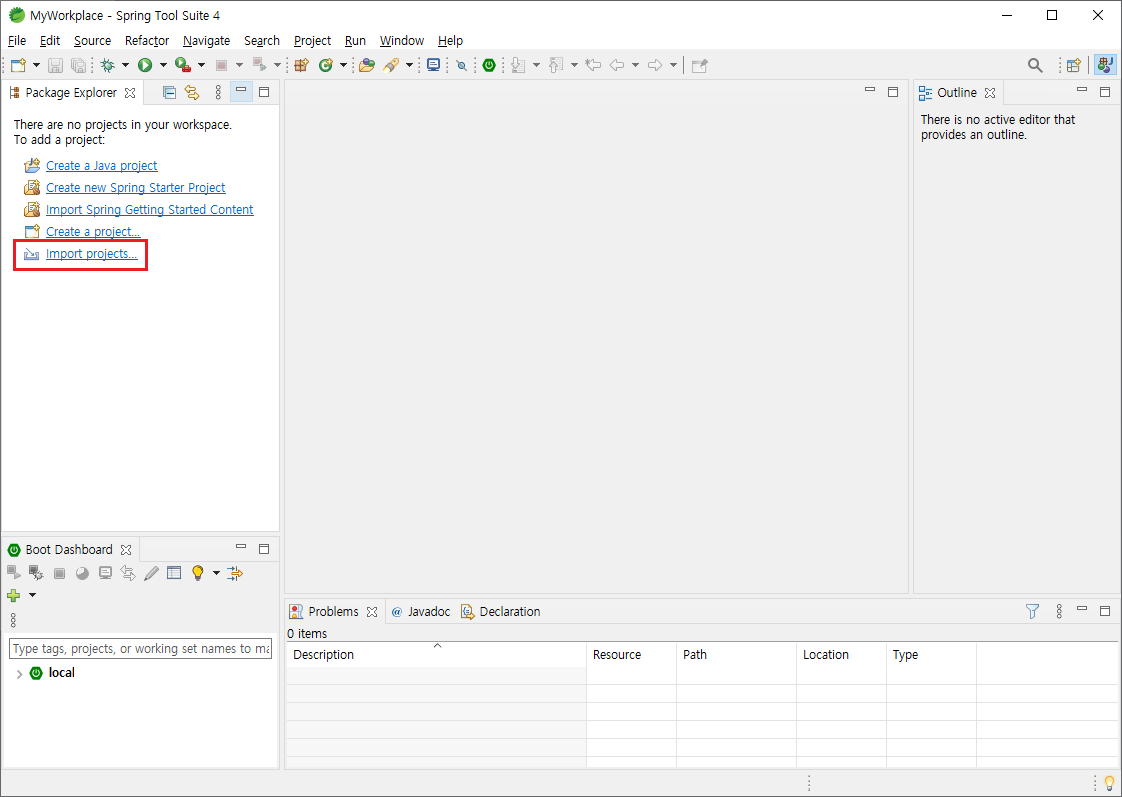Screen dimensions: 1122x797
Task: Sort by the Resource column header
Action: (x=631, y=655)
